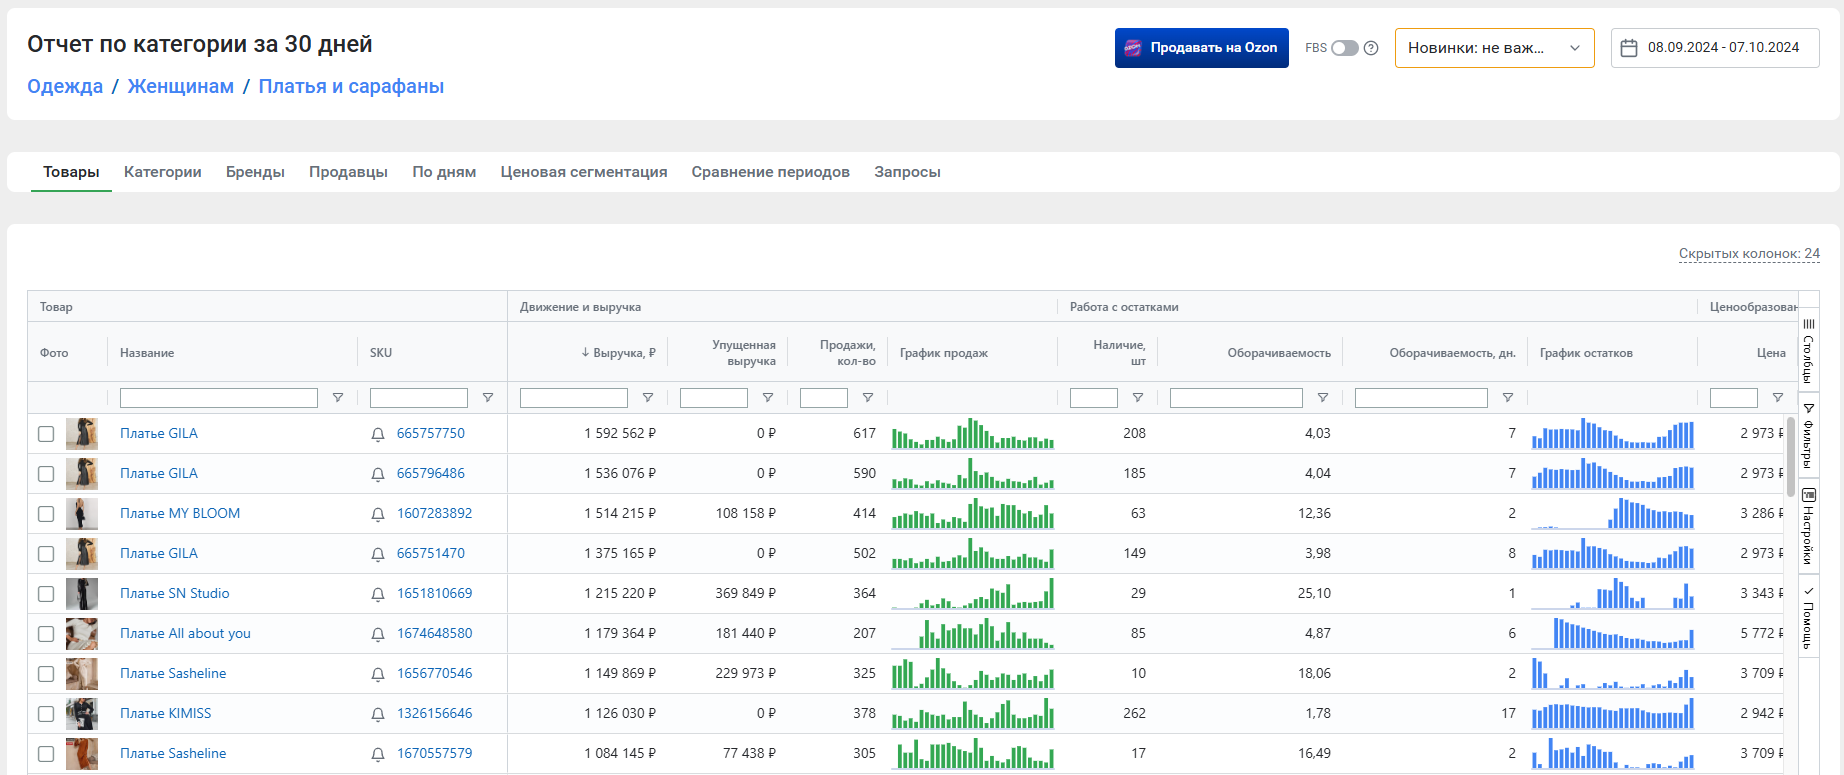Click the bell icon for SKU 665757750
The height and width of the screenshot is (775, 1844).
tap(378, 434)
